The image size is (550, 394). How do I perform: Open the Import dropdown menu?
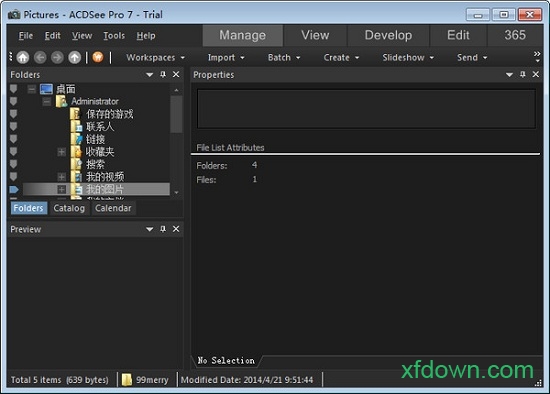[226, 58]
